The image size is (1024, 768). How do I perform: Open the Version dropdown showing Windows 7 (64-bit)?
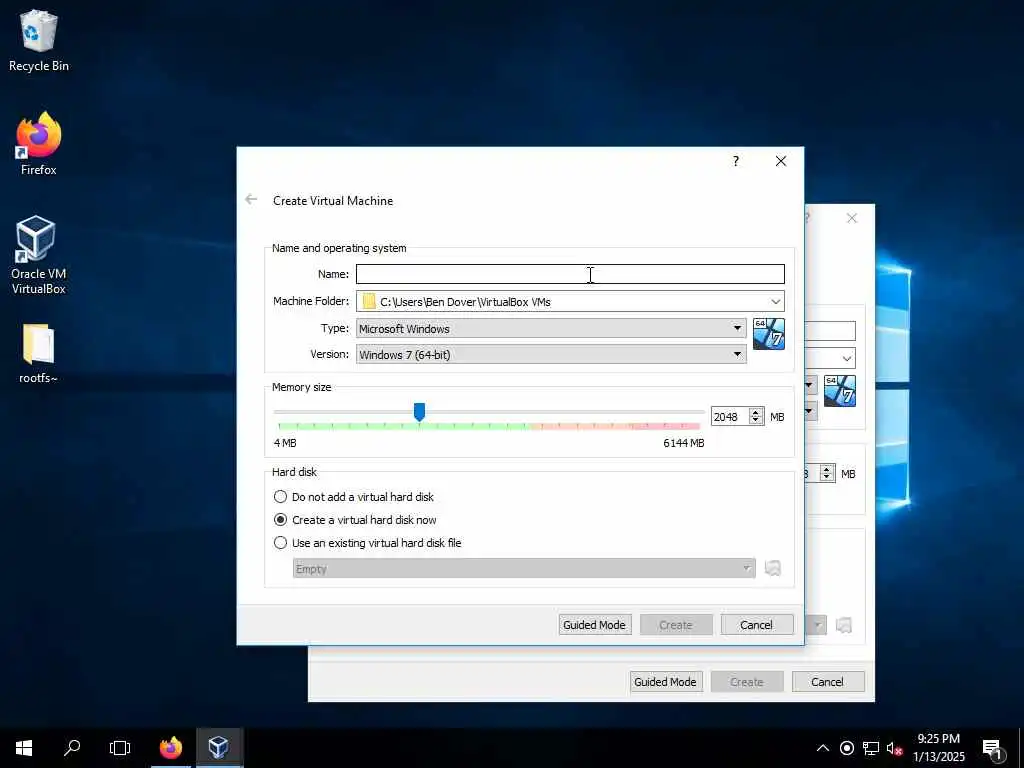click(551, 355)
